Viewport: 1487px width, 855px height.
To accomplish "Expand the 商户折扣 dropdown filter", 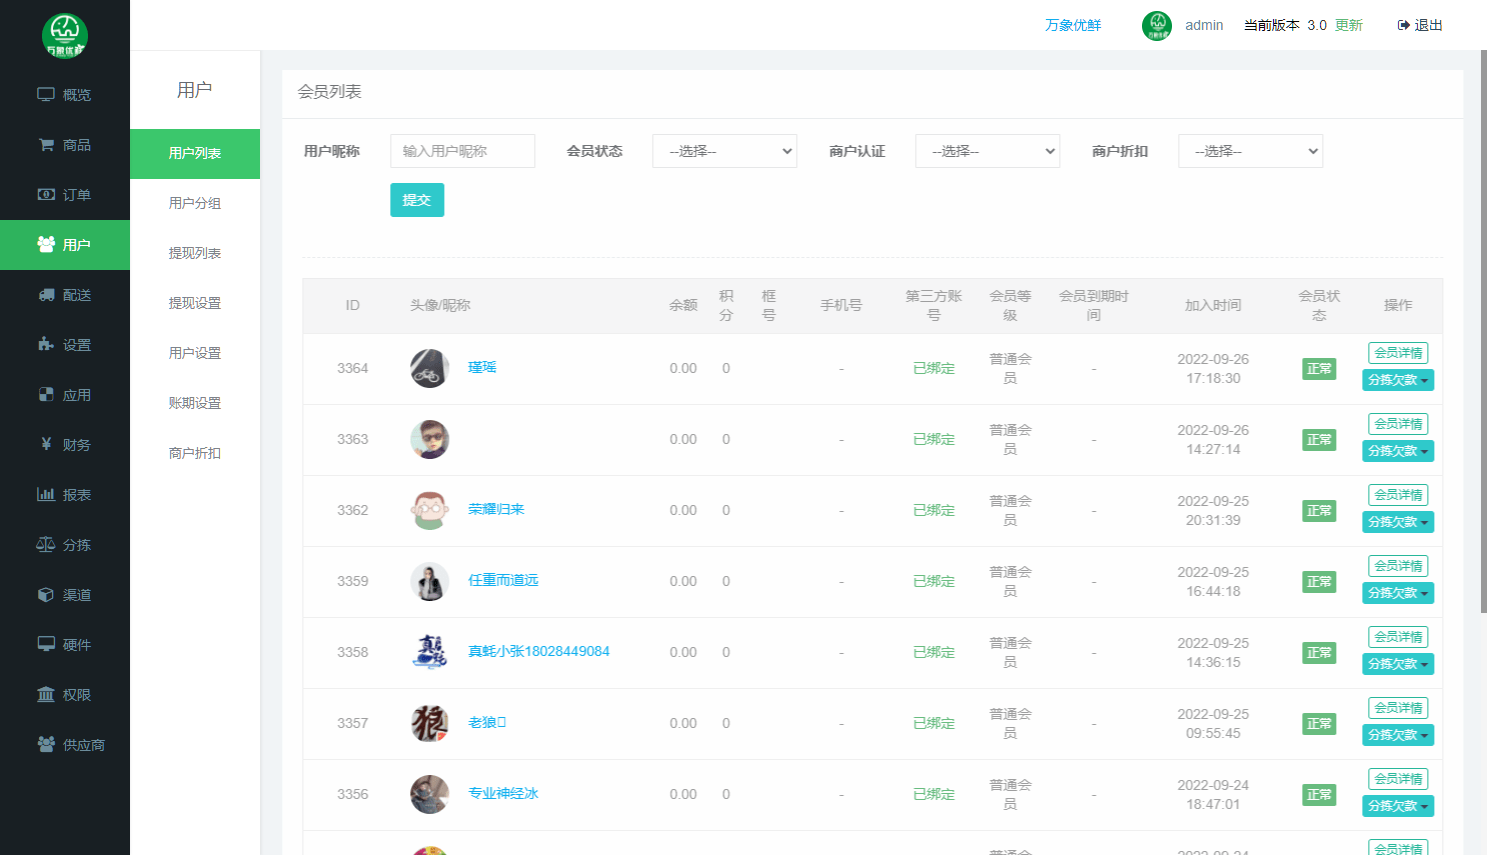I will click(1250, 151).
